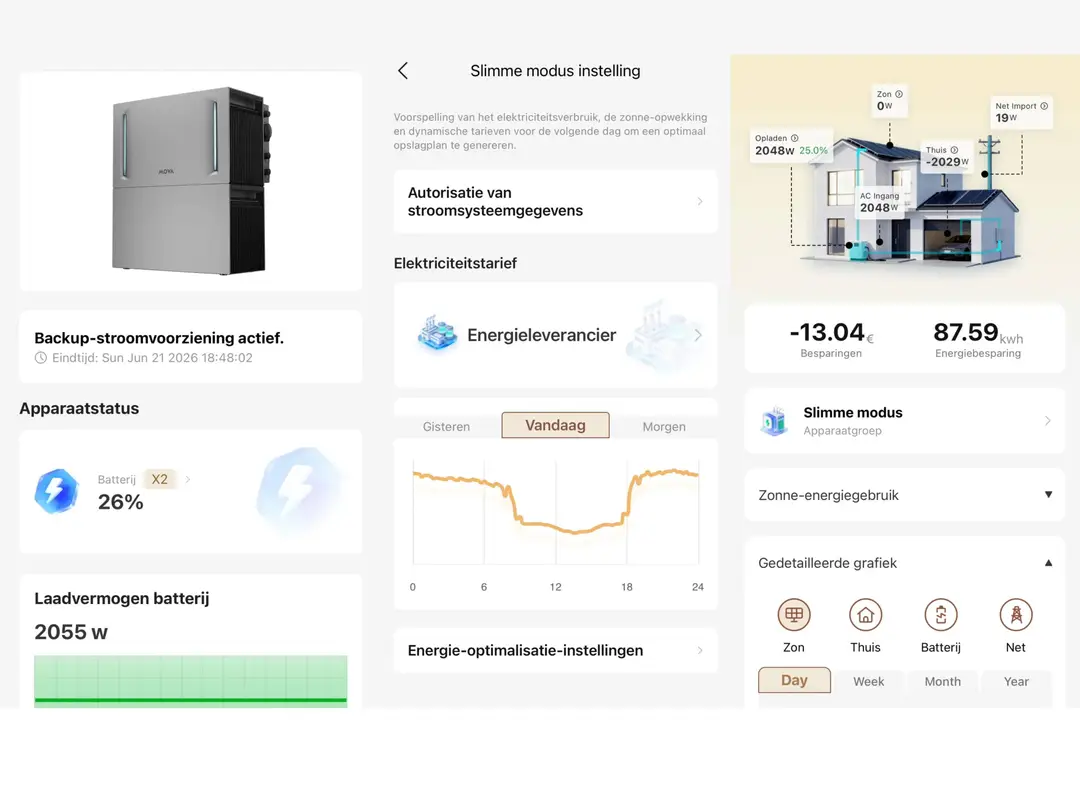Click the info icon beside Thuis
The height and width of the screenshot is (810, 1080).
[954, 149]
